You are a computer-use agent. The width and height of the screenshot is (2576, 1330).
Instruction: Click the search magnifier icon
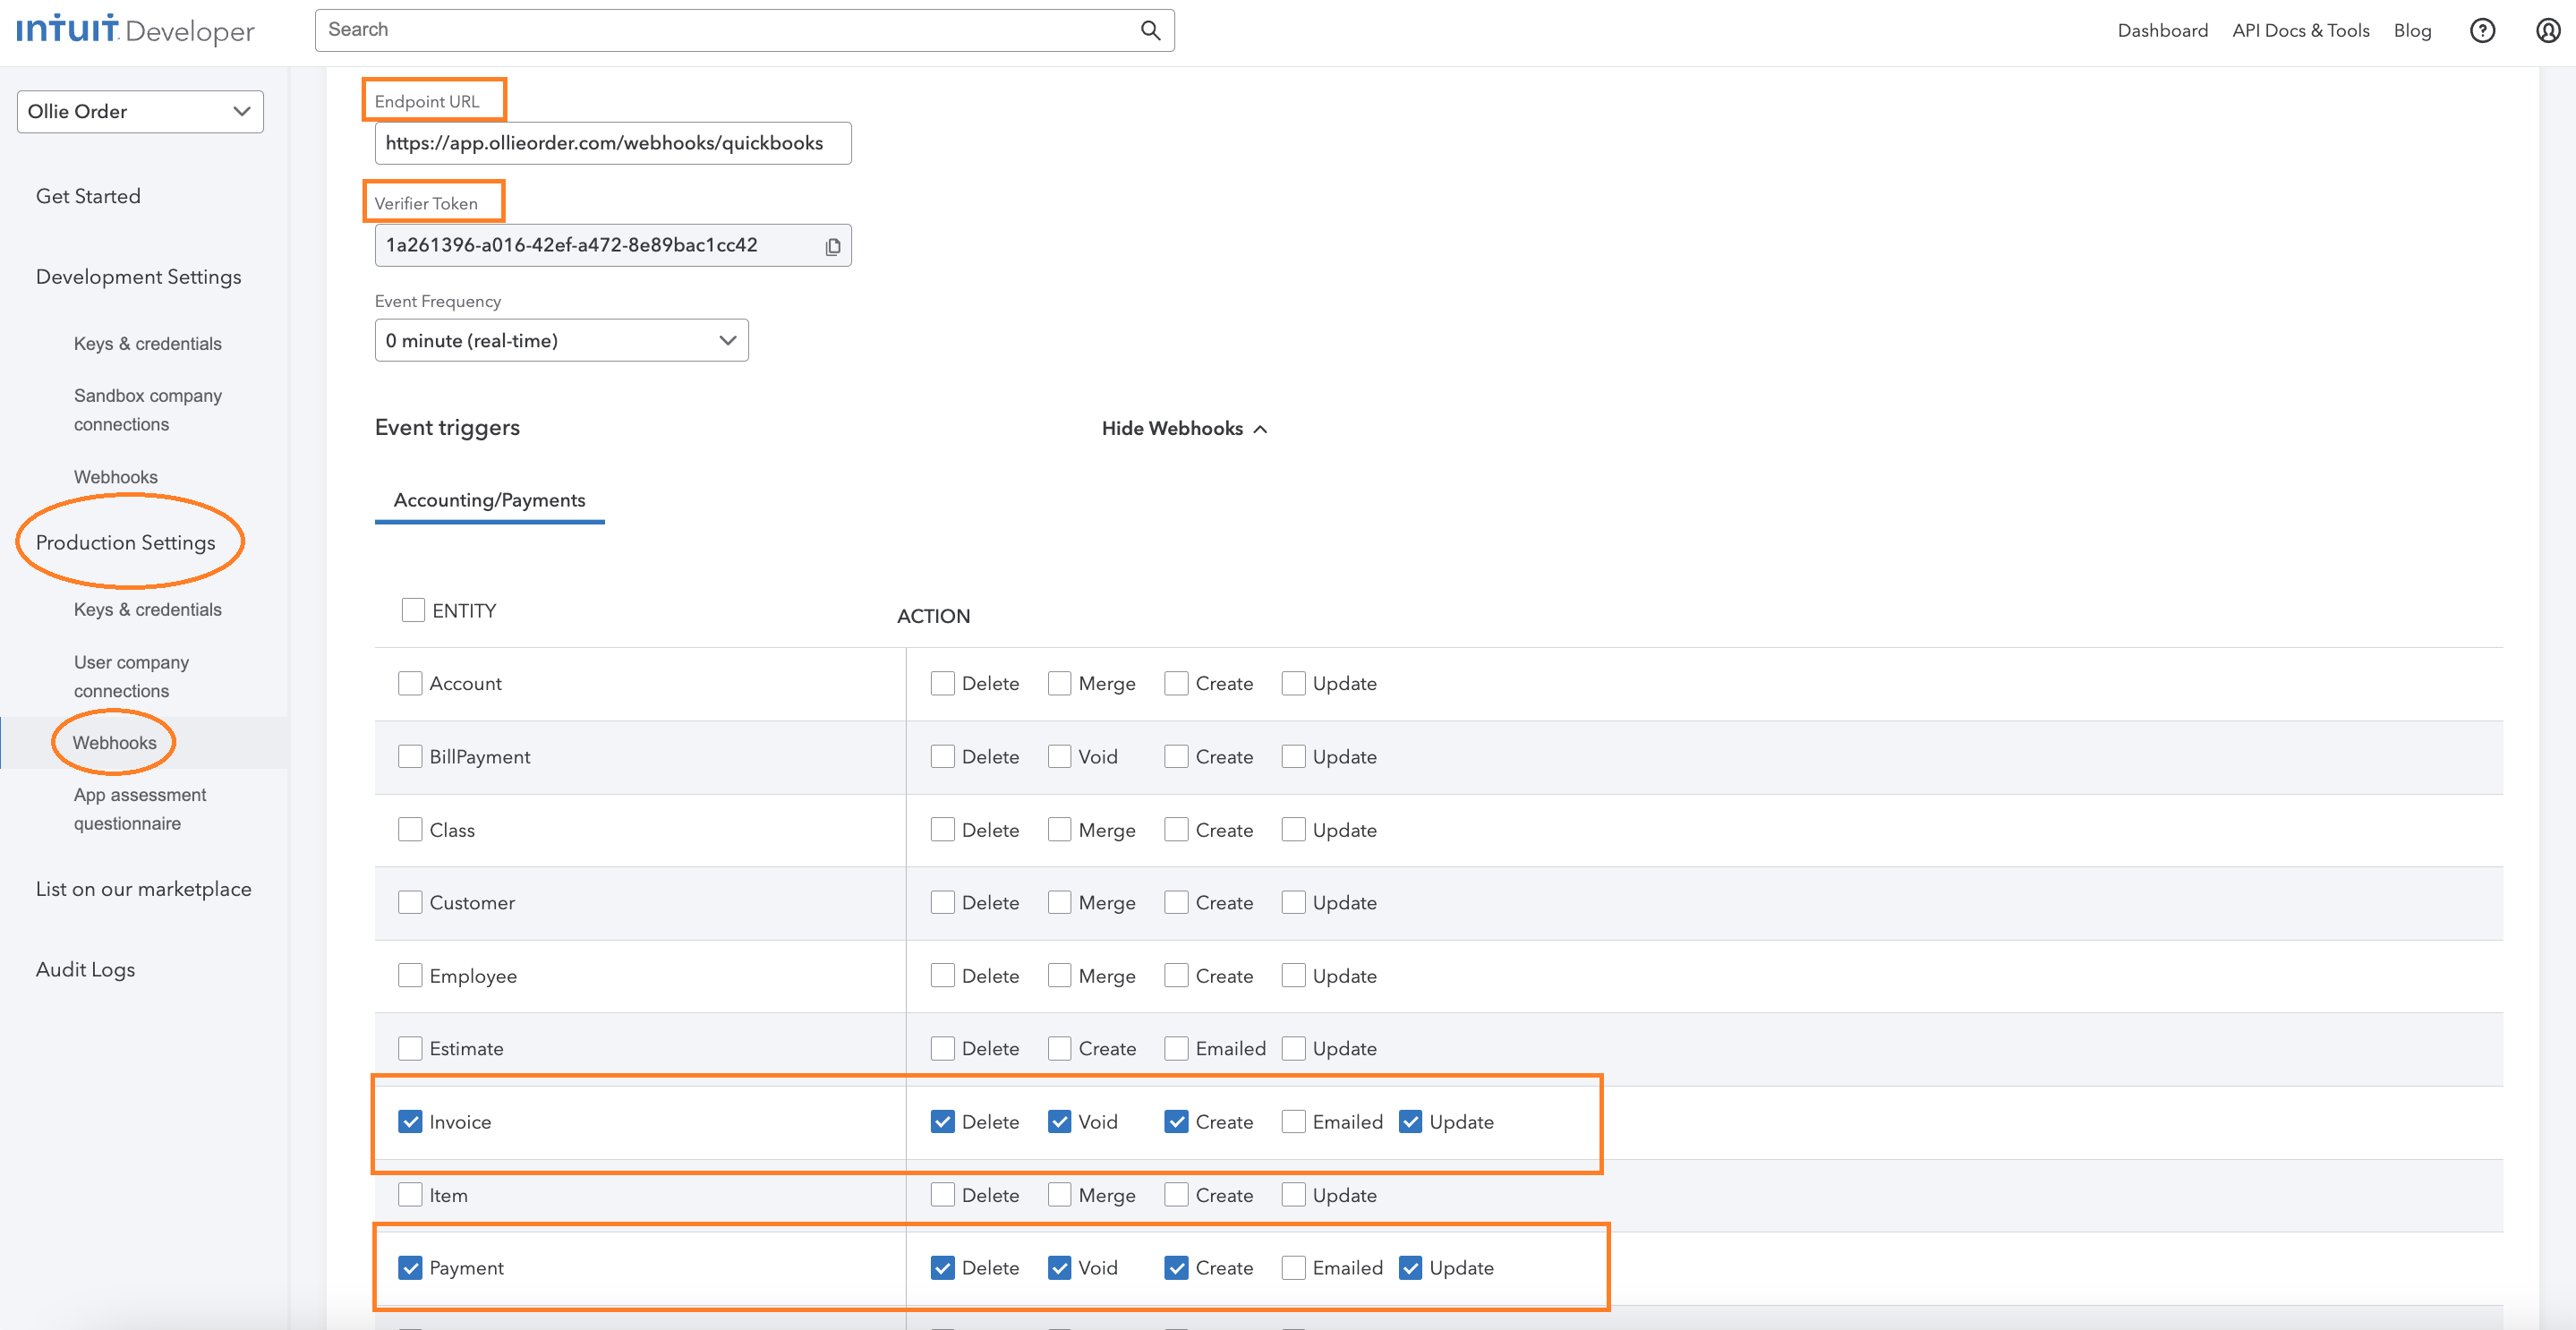1150,30
